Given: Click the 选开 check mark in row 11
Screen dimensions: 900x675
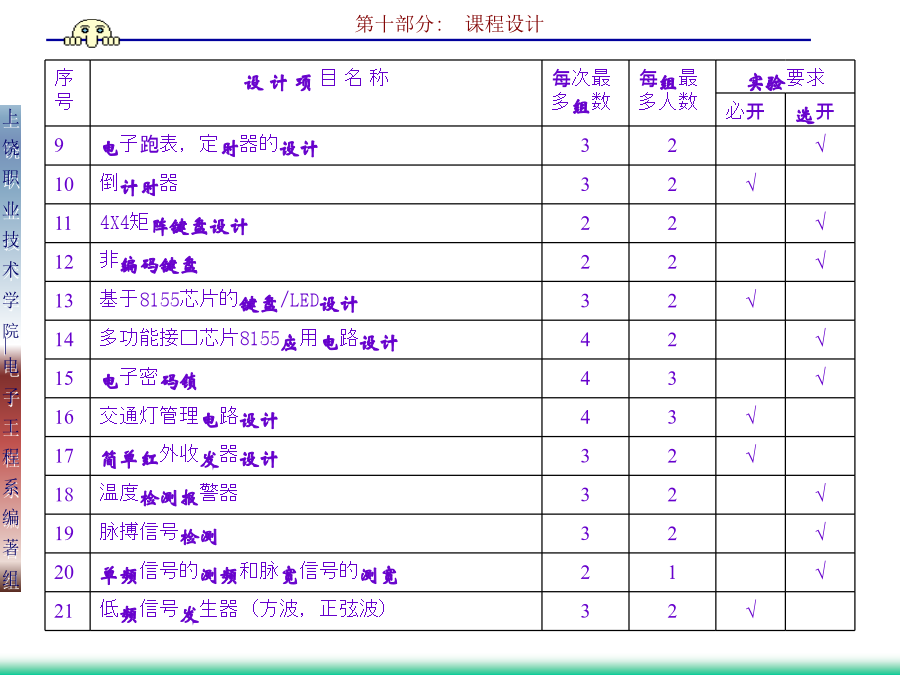Looking at the screenshot, I should pyautogui.click(x=821, y=221).
